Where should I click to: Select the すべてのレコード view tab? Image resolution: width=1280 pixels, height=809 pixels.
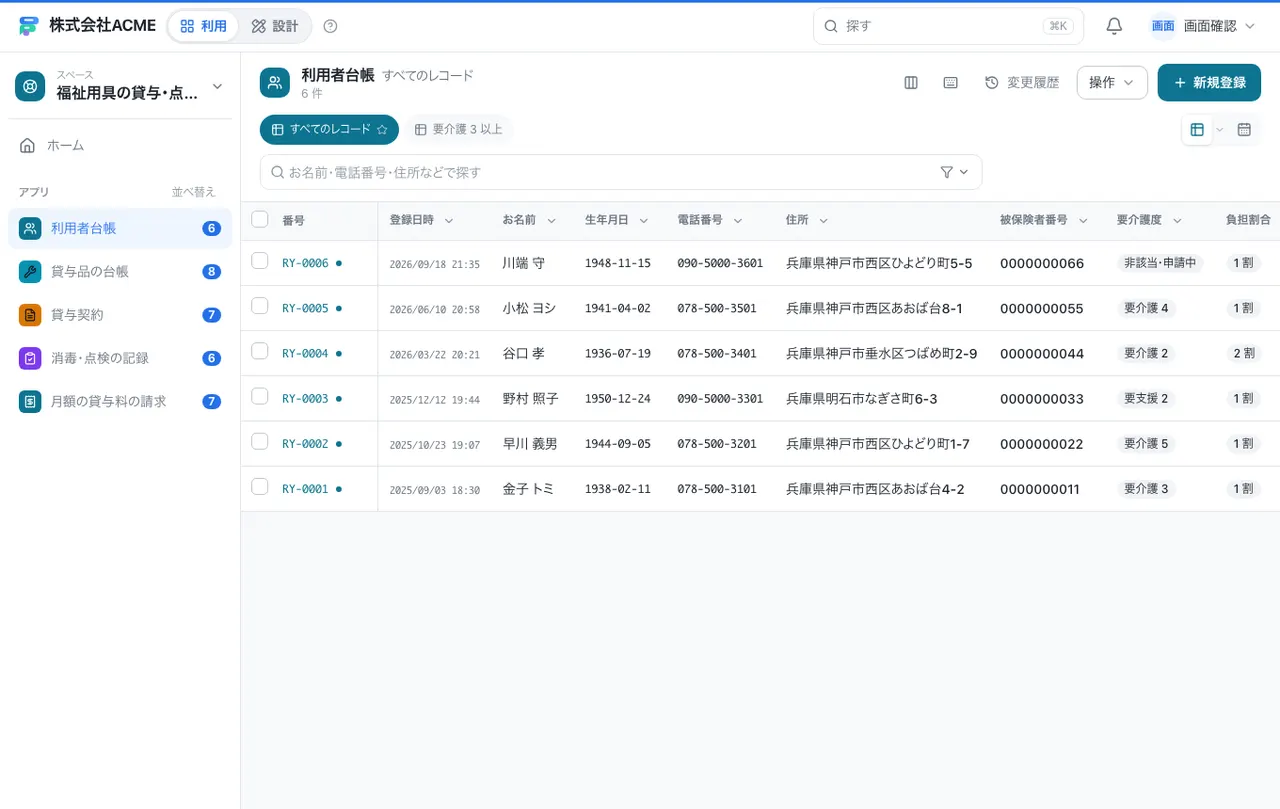click(329, 130)
